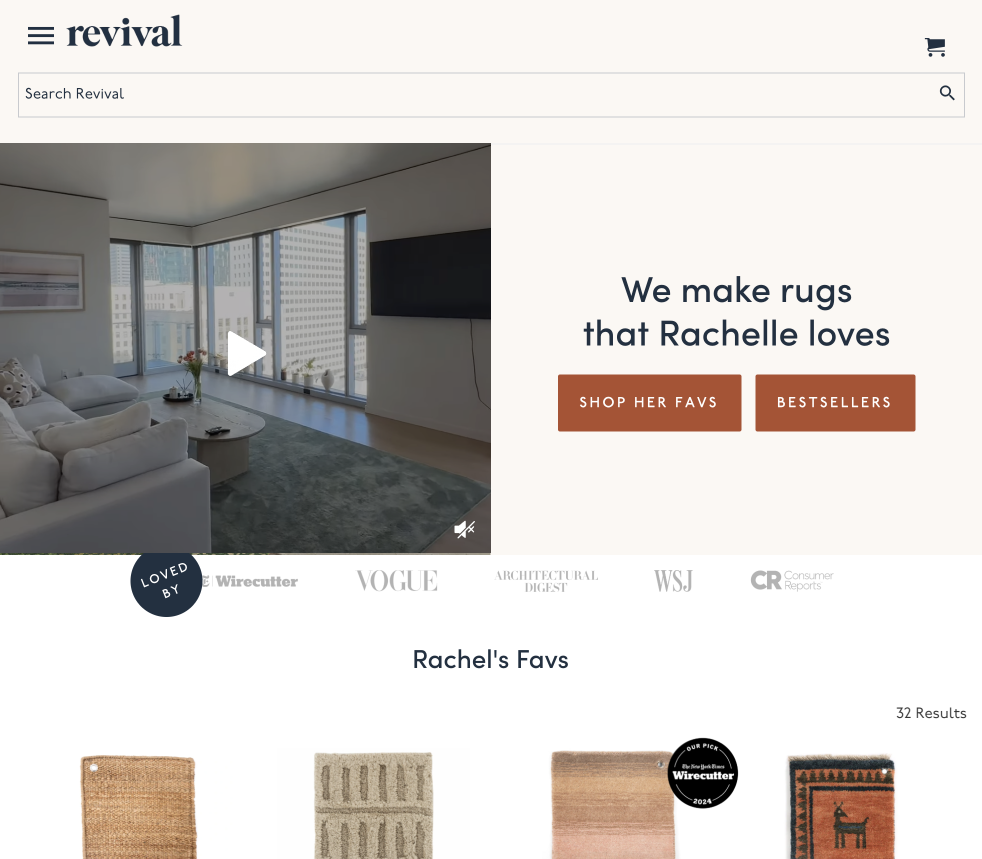Image resolution: width=982 pixels, height=859 pixels.
Task: Play the living room video
Action: click(246, 354)
